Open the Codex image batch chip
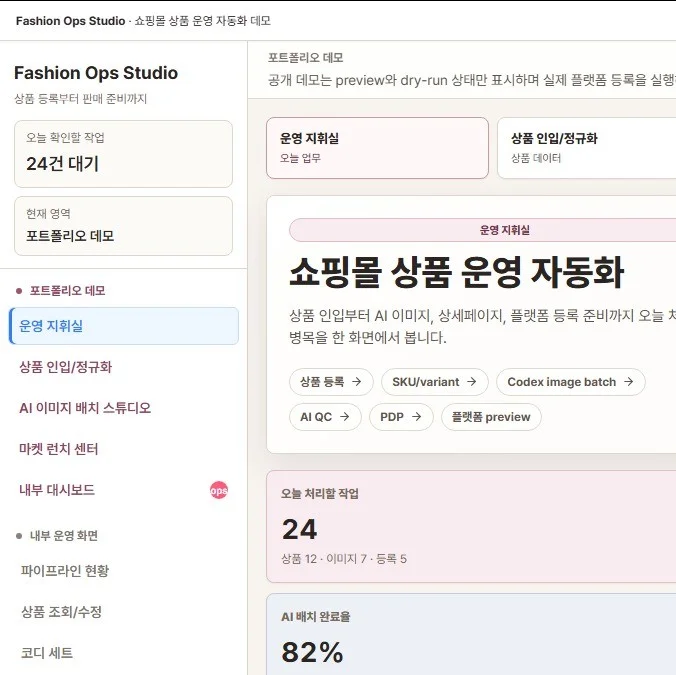 (570, 382)
